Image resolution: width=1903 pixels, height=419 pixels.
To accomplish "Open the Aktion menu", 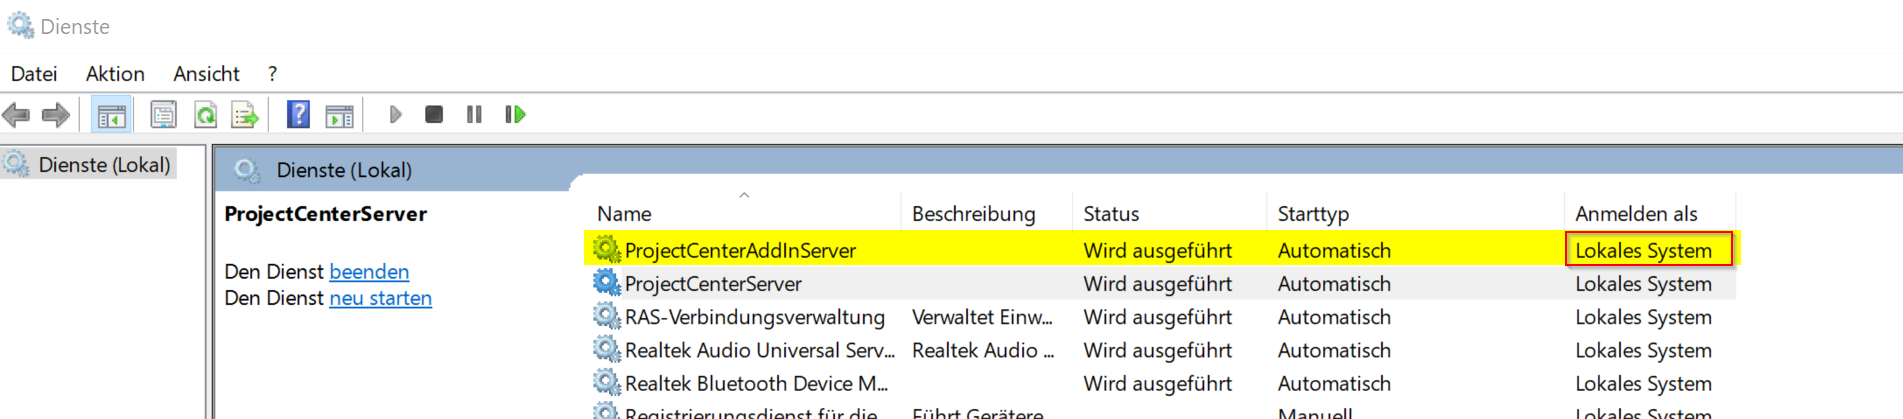I will [115, 74].
